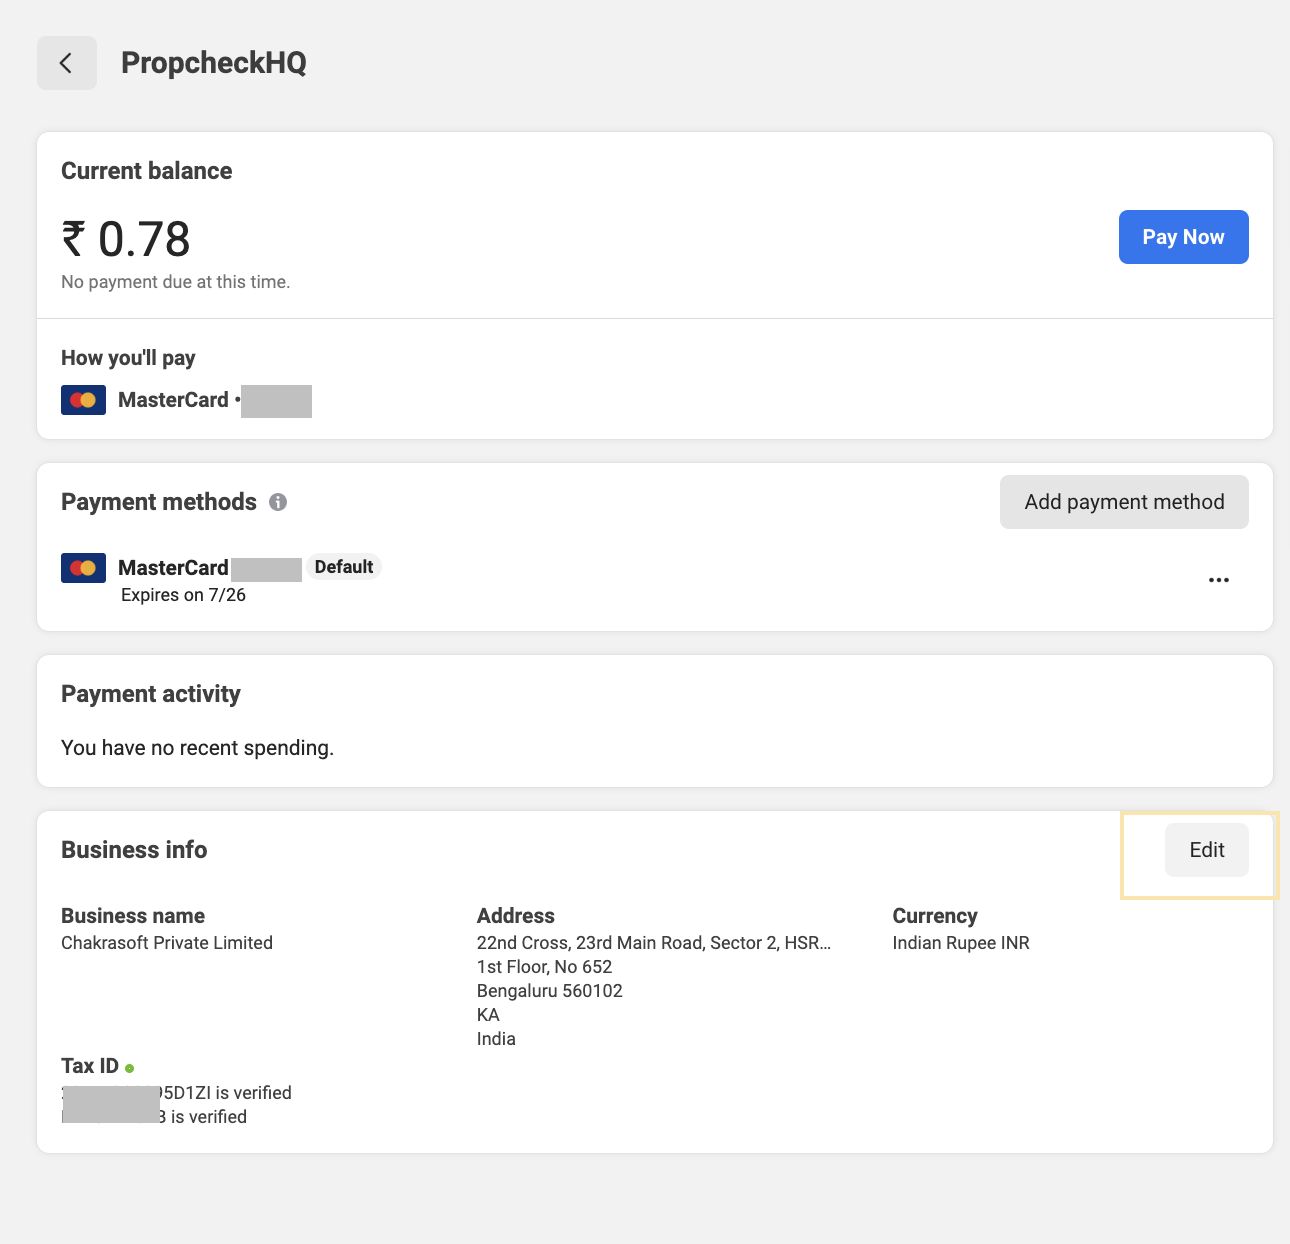Image resolution: width=1290 pixels, height=1244 pixels.
Task: Go back using the arrow button
Action: [x=67, y=63]
